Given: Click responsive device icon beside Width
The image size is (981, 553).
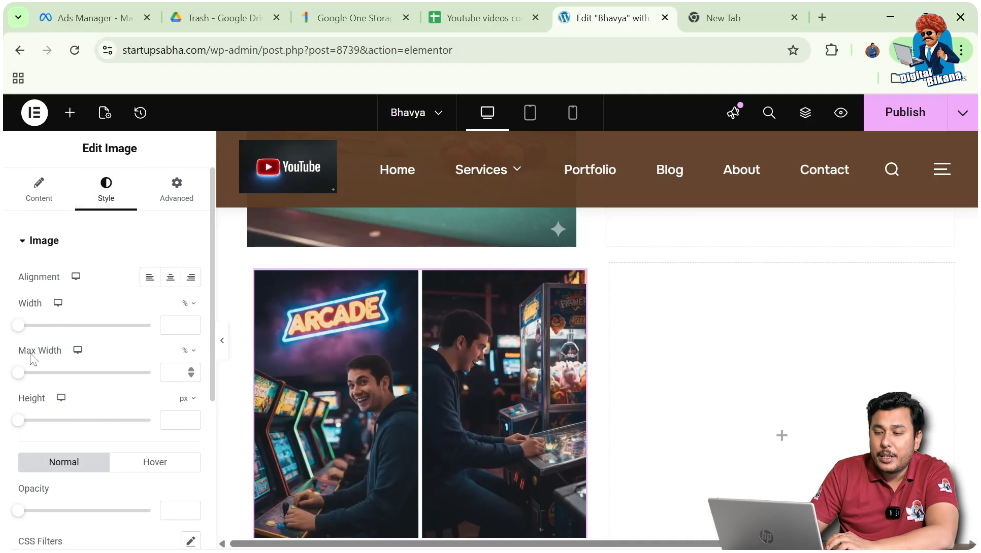Looking at the screenshot, I should click(58, 303).
